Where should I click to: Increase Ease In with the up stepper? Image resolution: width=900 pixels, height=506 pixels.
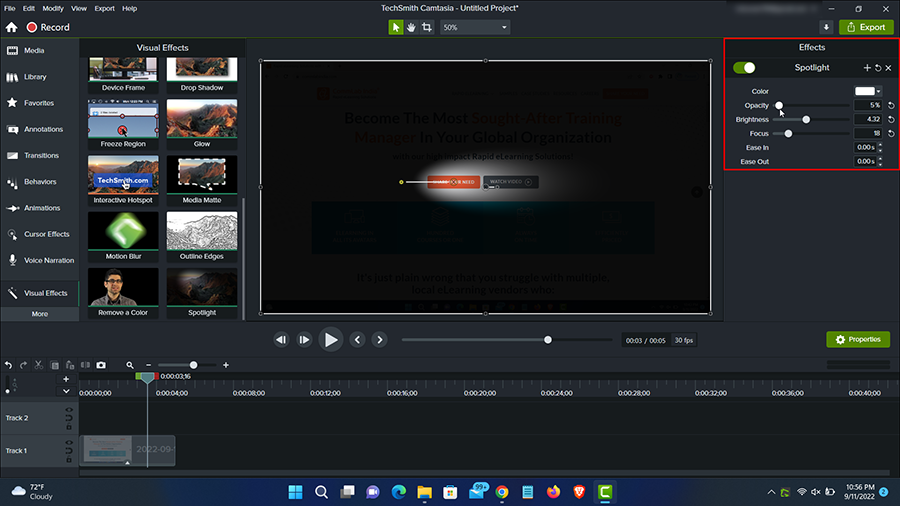880,145
